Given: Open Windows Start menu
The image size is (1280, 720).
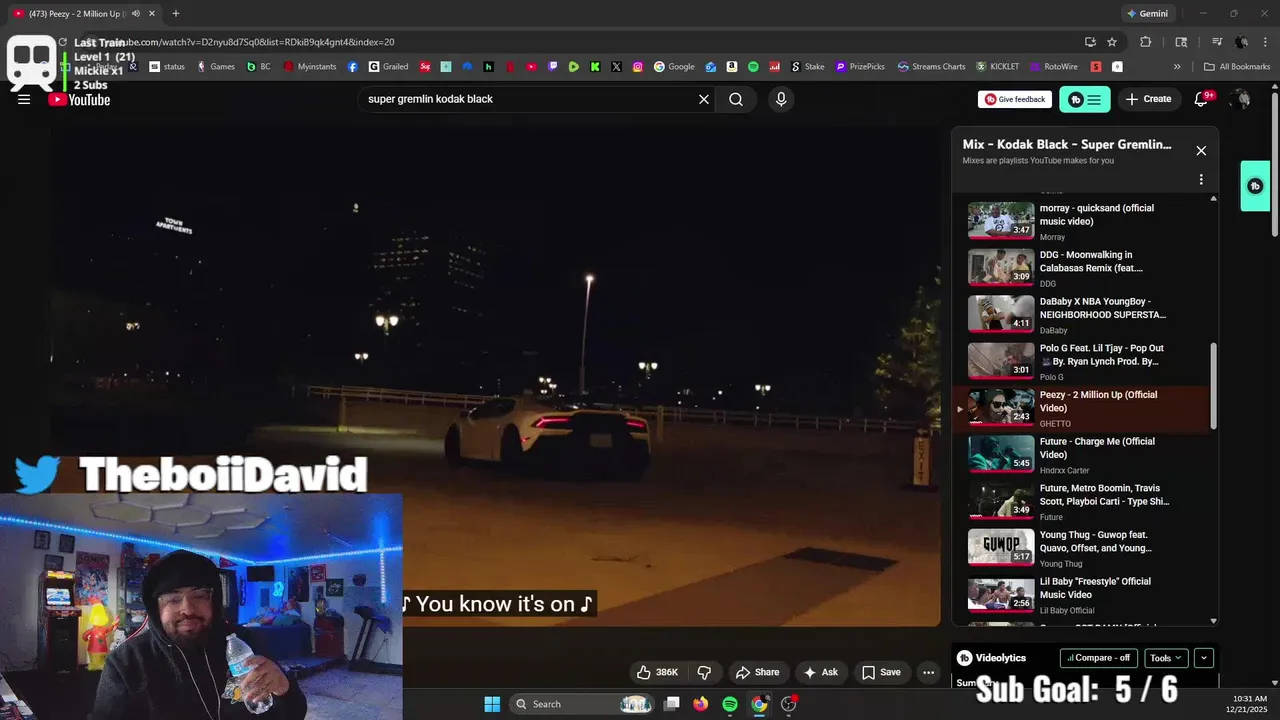Looking at the screenshot, I should click(492, 704).
